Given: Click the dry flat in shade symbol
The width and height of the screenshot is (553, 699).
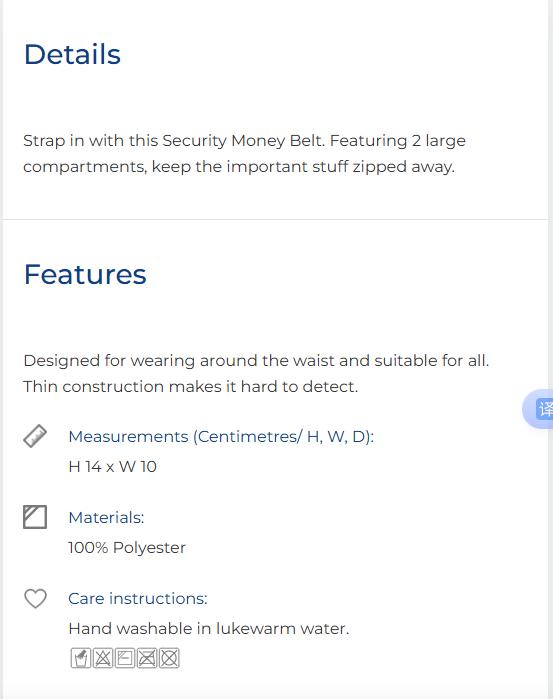Looking at the screenshot, I should [125, 658].
